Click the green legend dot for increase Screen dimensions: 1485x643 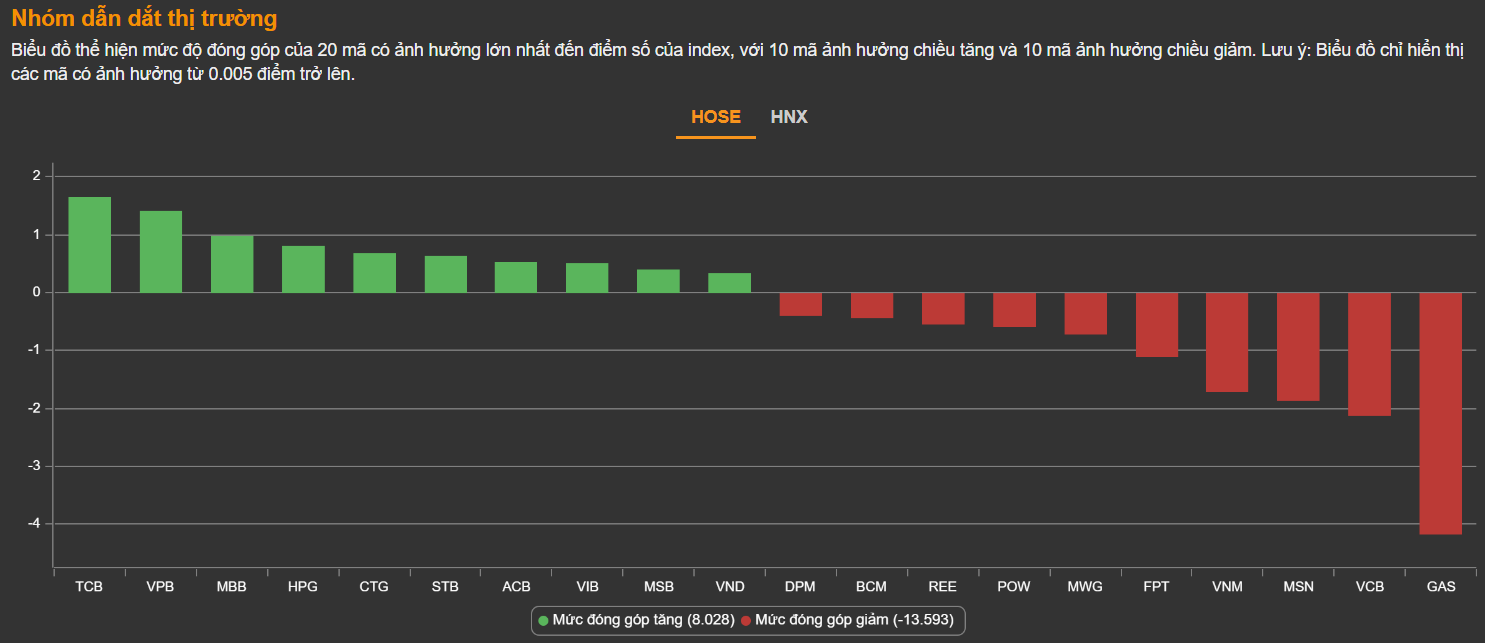[544, 621]
